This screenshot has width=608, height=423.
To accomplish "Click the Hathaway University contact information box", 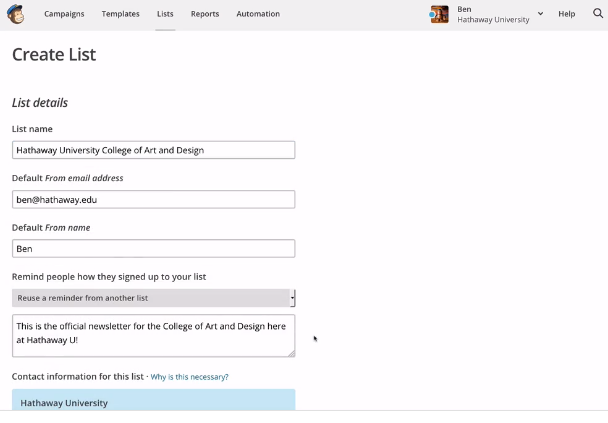I will (153, 401).
